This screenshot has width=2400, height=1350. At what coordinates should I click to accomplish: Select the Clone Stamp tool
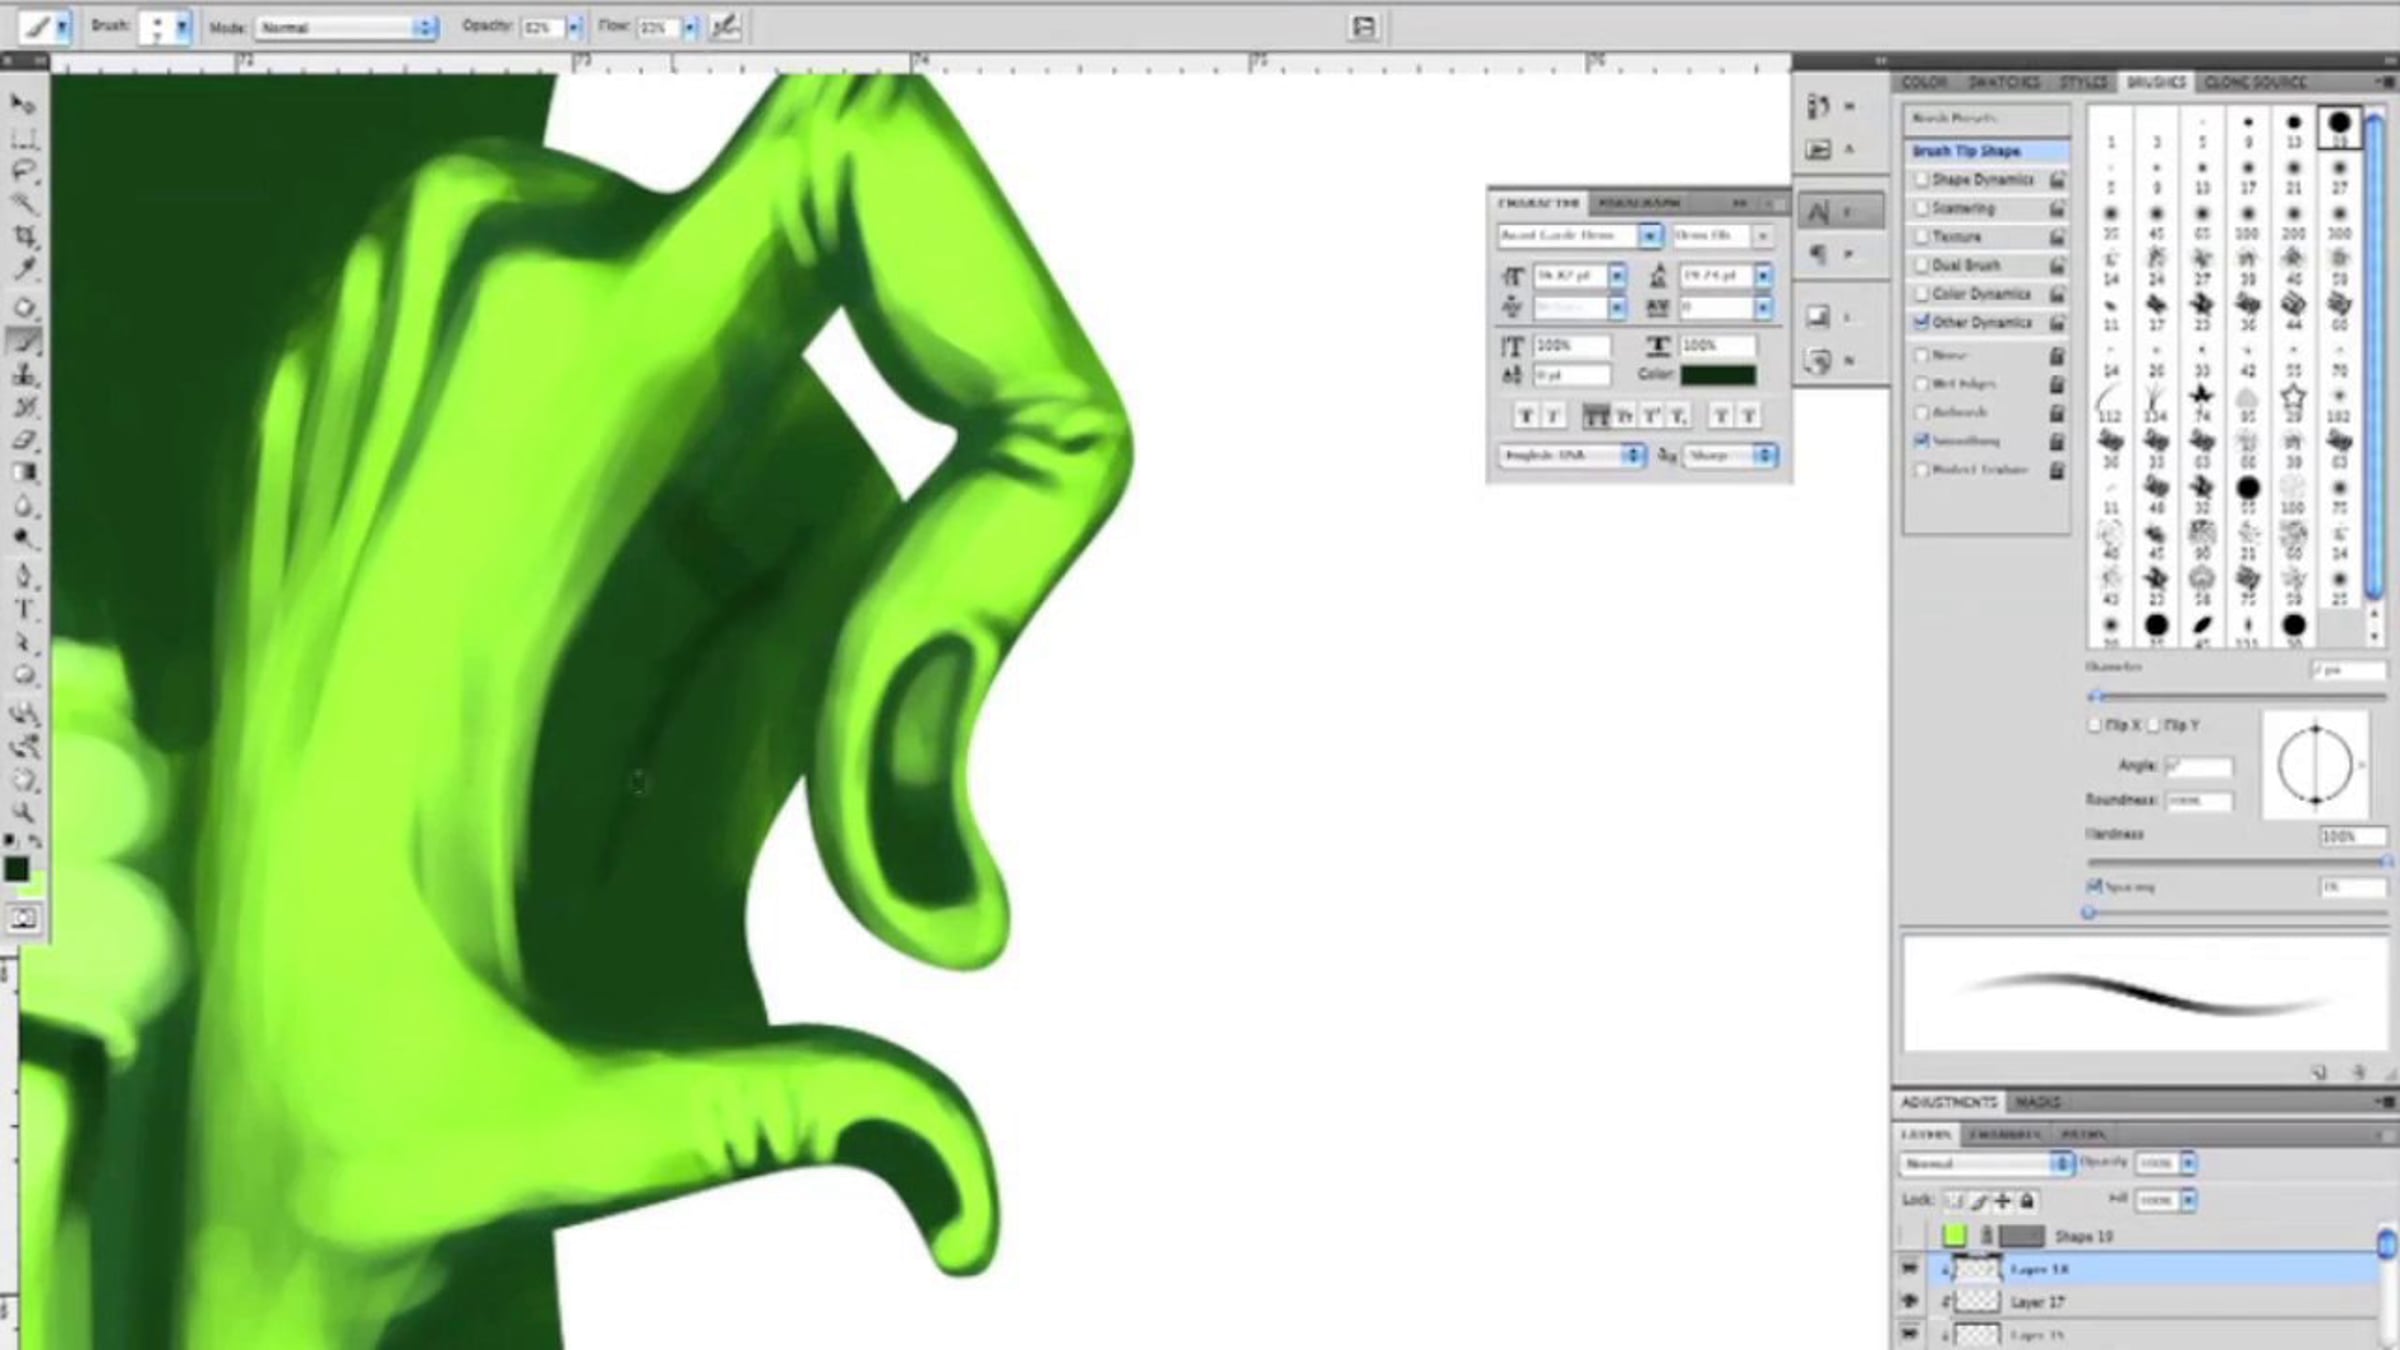(24, 375)
